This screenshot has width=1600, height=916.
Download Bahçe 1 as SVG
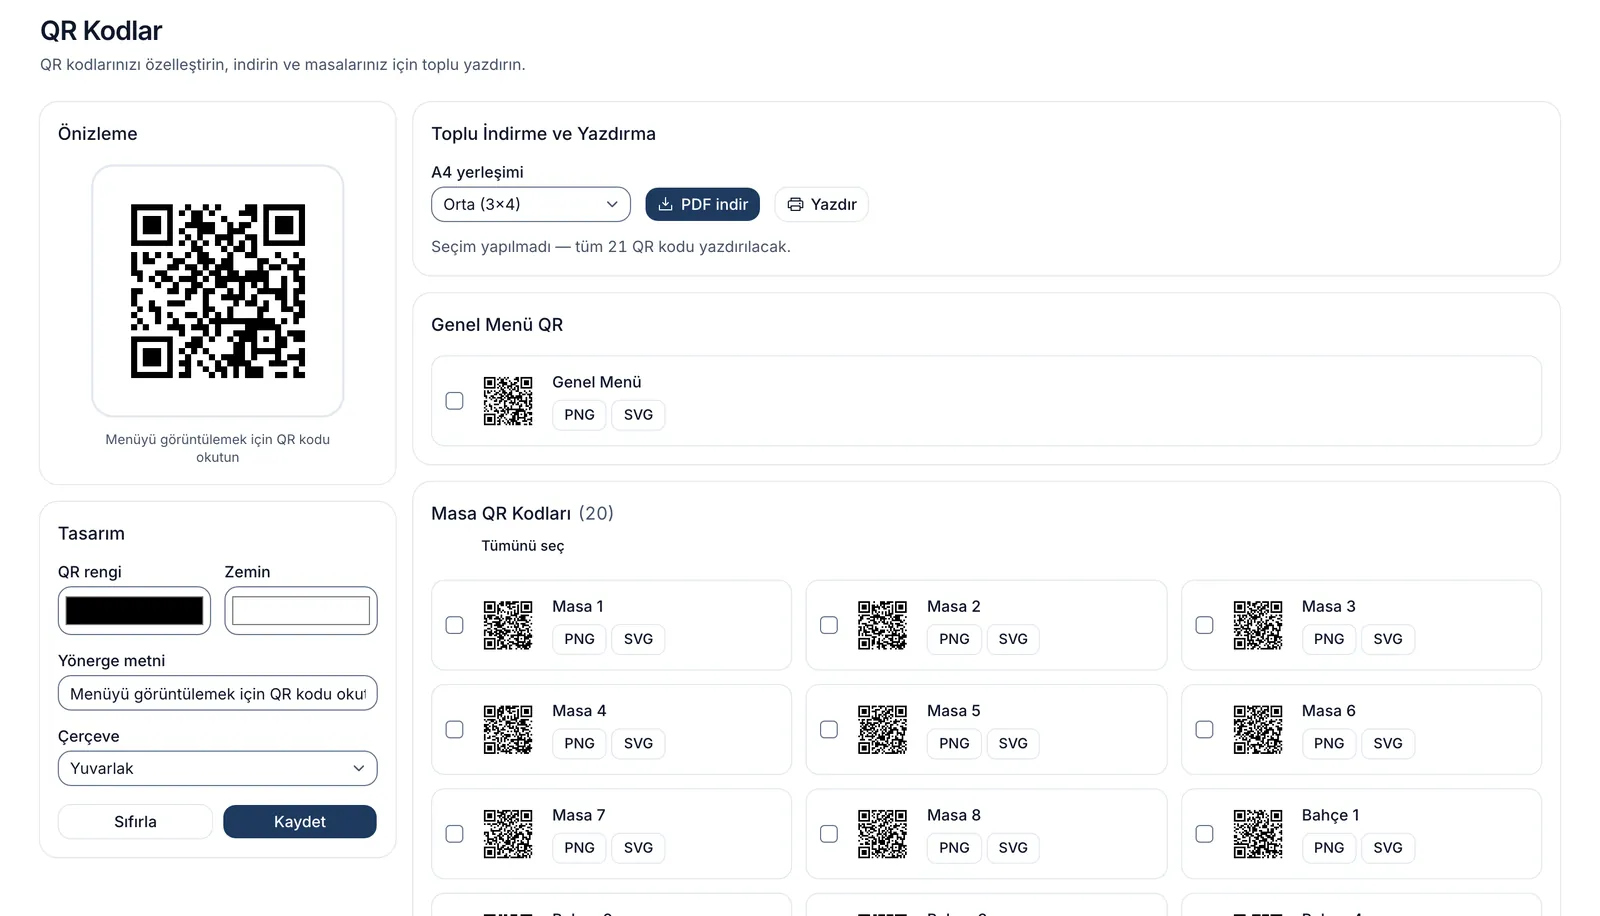coord(1388,848)
